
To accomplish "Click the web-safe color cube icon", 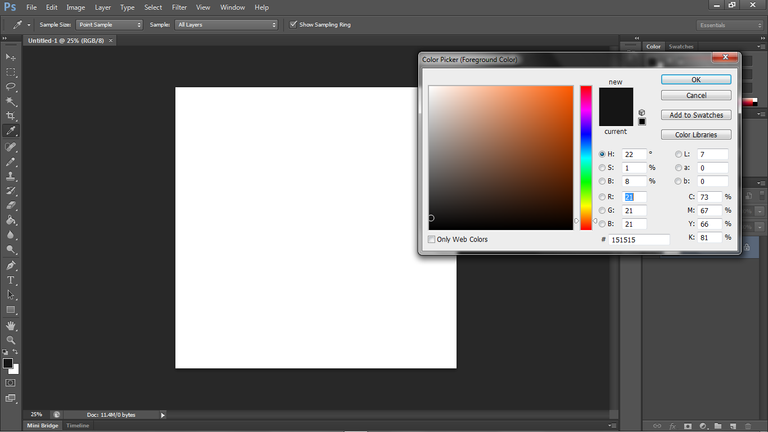I will [642, 113].
